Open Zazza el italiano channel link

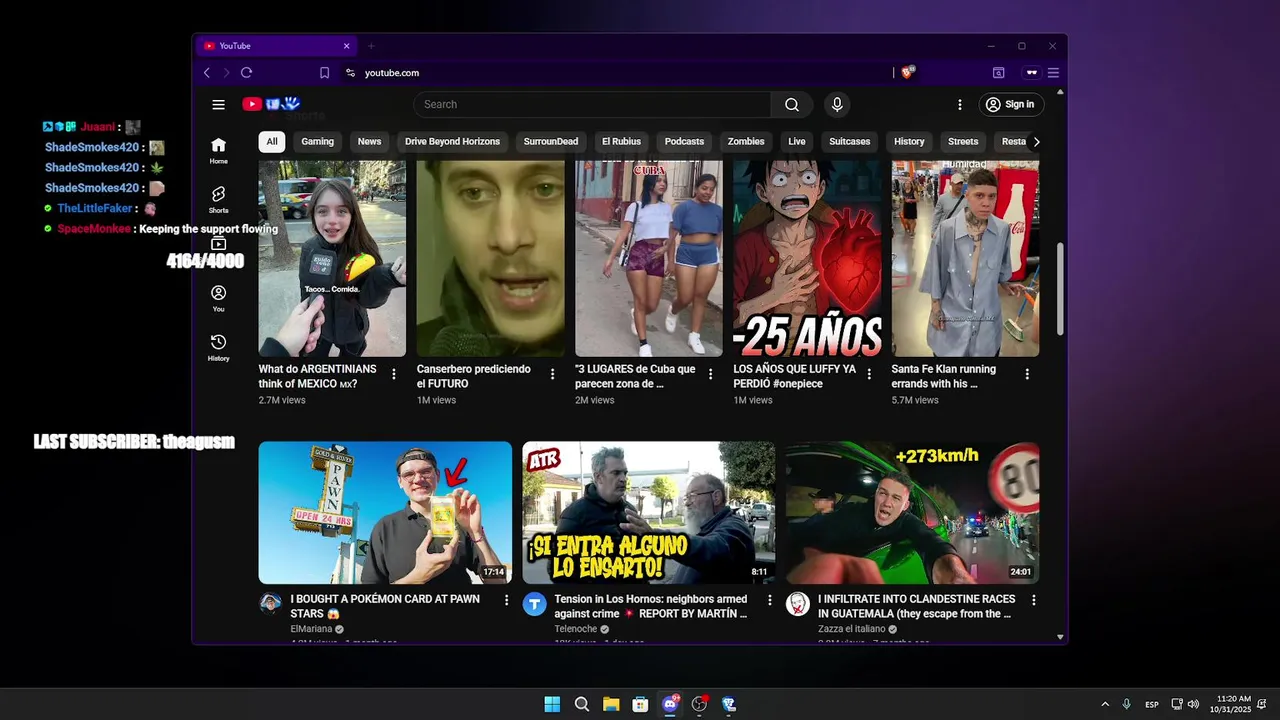click(851, 629)
